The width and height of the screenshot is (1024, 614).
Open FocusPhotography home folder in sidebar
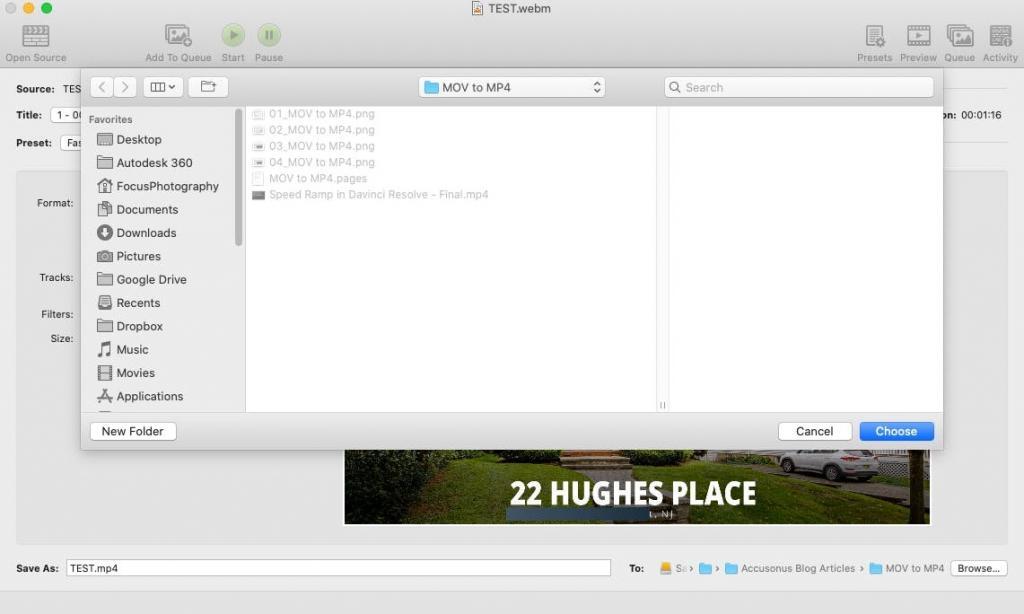point(157,186)
